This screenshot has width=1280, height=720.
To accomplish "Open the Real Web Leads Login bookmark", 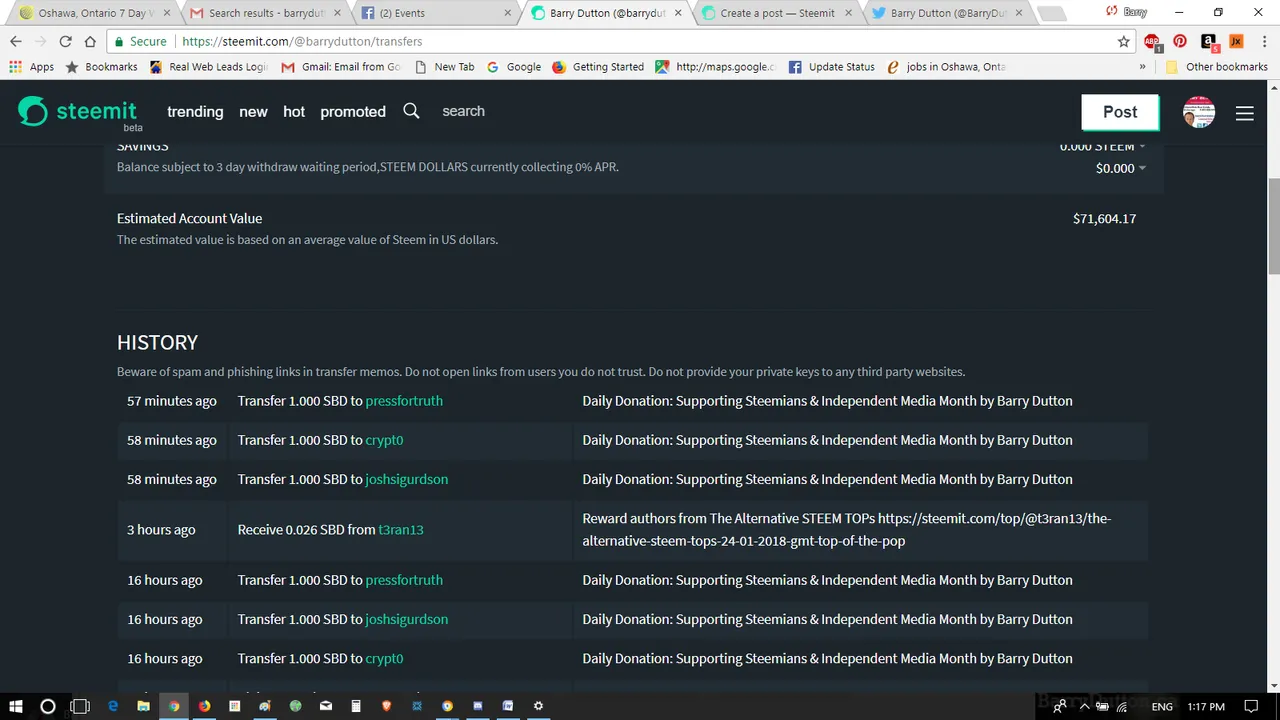I will coord(208,67).
